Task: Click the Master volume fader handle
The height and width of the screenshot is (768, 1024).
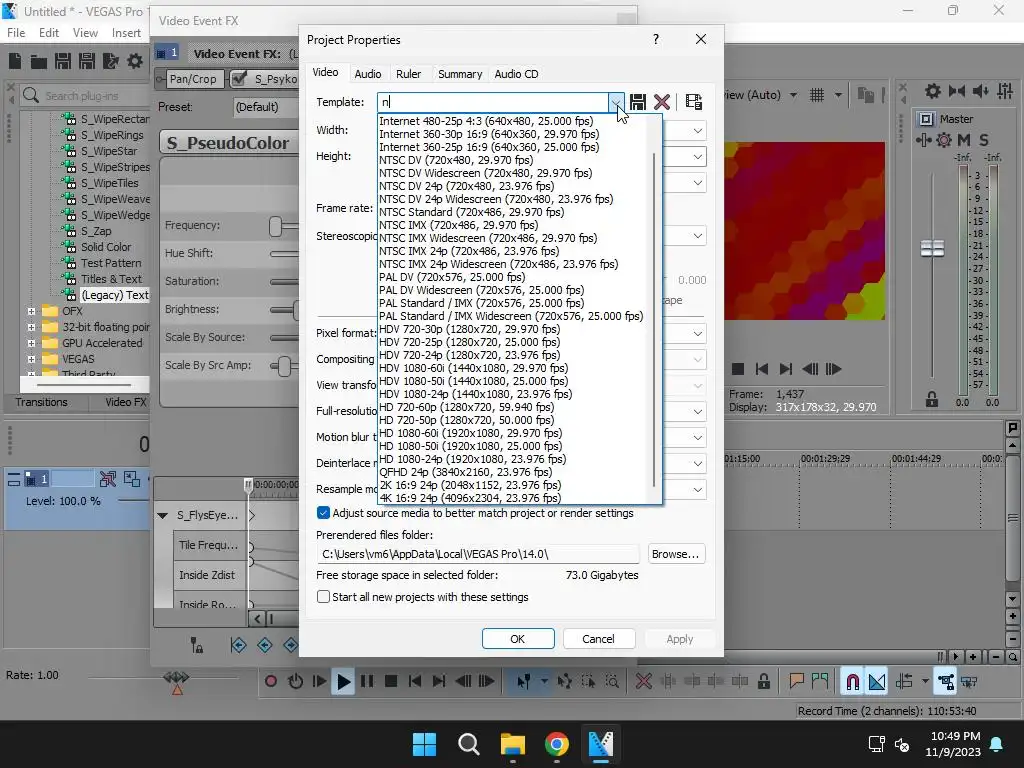Action: coord(932,248)
